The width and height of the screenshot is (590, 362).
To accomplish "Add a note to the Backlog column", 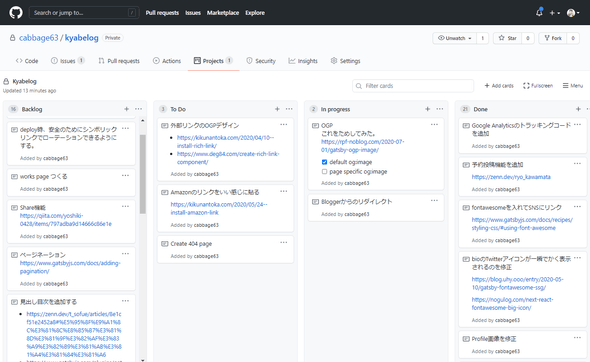I will (126, 109).
